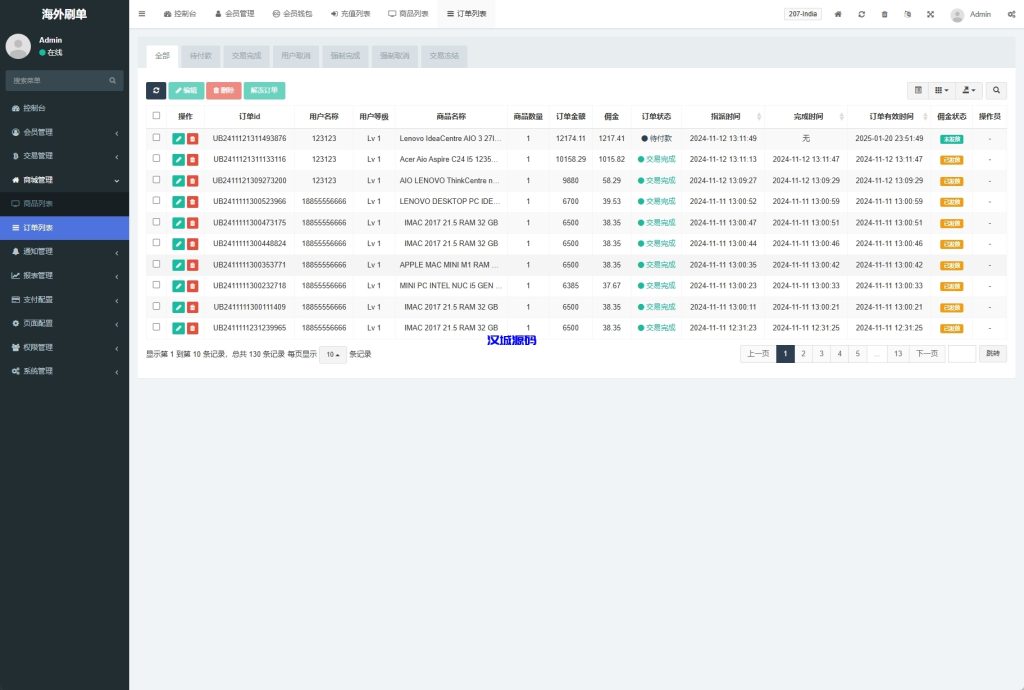Viewport: 1024px width, 690px height.
Task: Click the home icon in top bar
Action: coord(838,14)
